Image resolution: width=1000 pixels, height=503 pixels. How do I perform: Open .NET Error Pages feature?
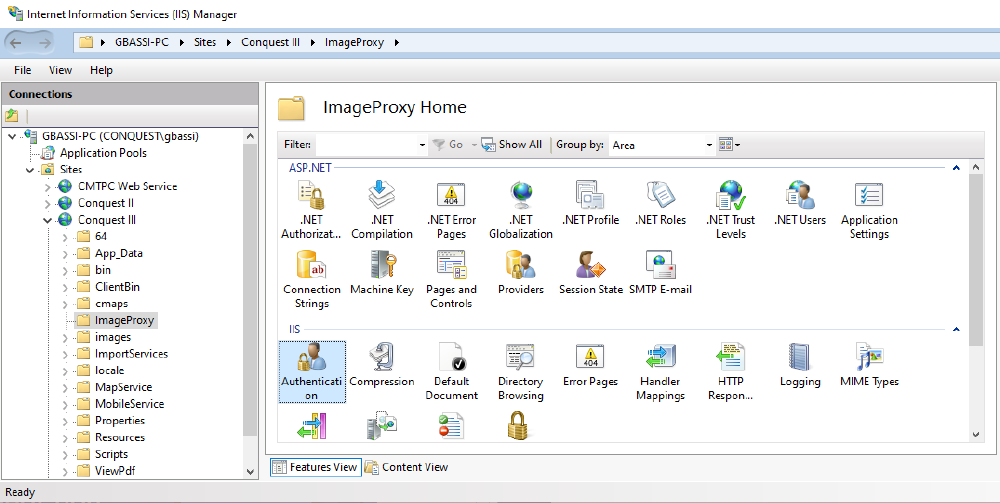click(x=451, y=210)
